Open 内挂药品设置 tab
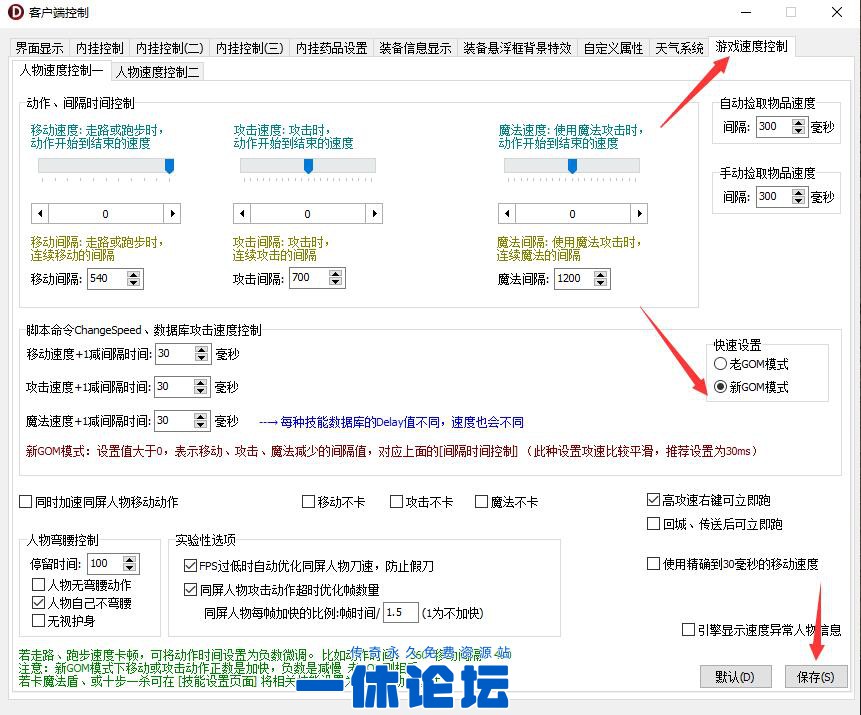This screenshot has height=715, width=861. pyautogui.click(x=332, y=48)
